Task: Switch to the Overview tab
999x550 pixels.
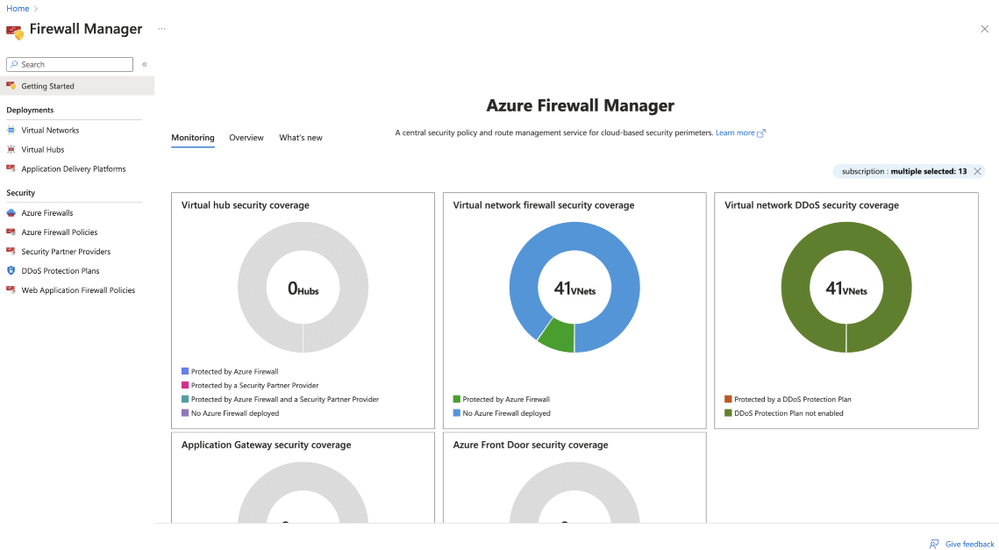Action: (246, 138)
